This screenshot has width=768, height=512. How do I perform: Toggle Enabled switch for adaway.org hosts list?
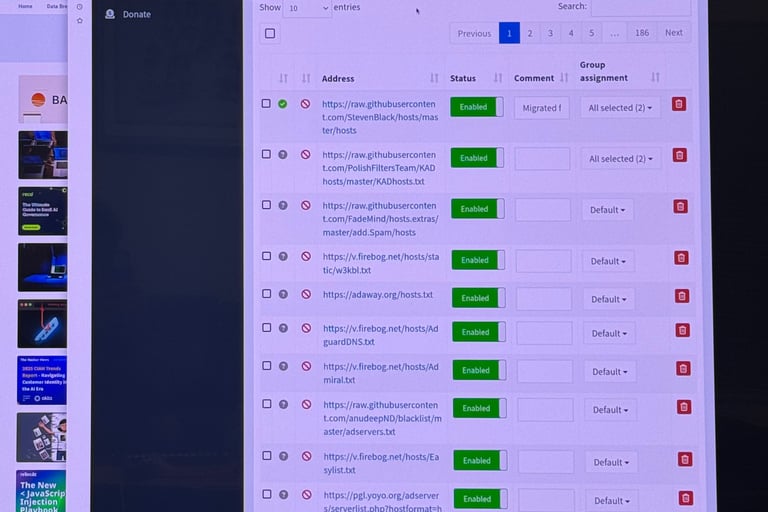click(479, 298)
